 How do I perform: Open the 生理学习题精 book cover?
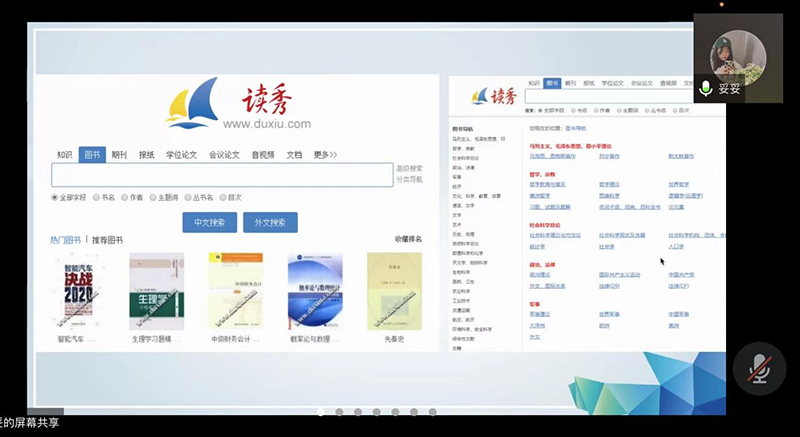(157, 291)
